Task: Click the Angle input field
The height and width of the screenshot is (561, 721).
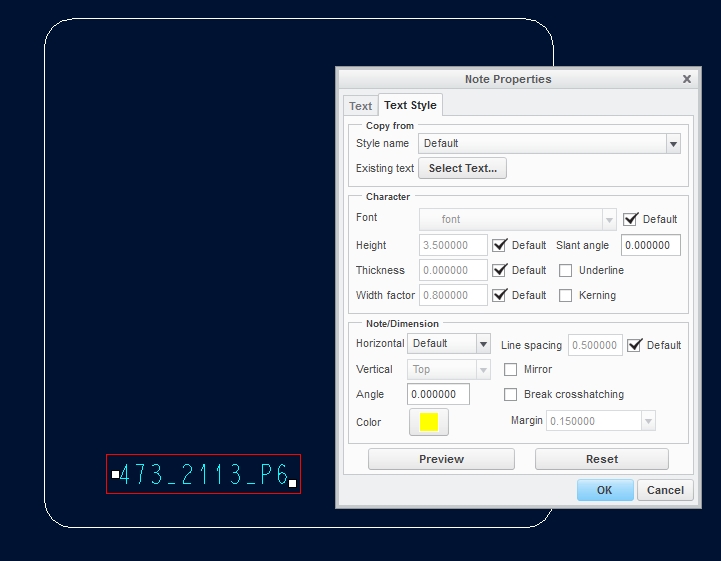Action: click(x=438, y=394)
